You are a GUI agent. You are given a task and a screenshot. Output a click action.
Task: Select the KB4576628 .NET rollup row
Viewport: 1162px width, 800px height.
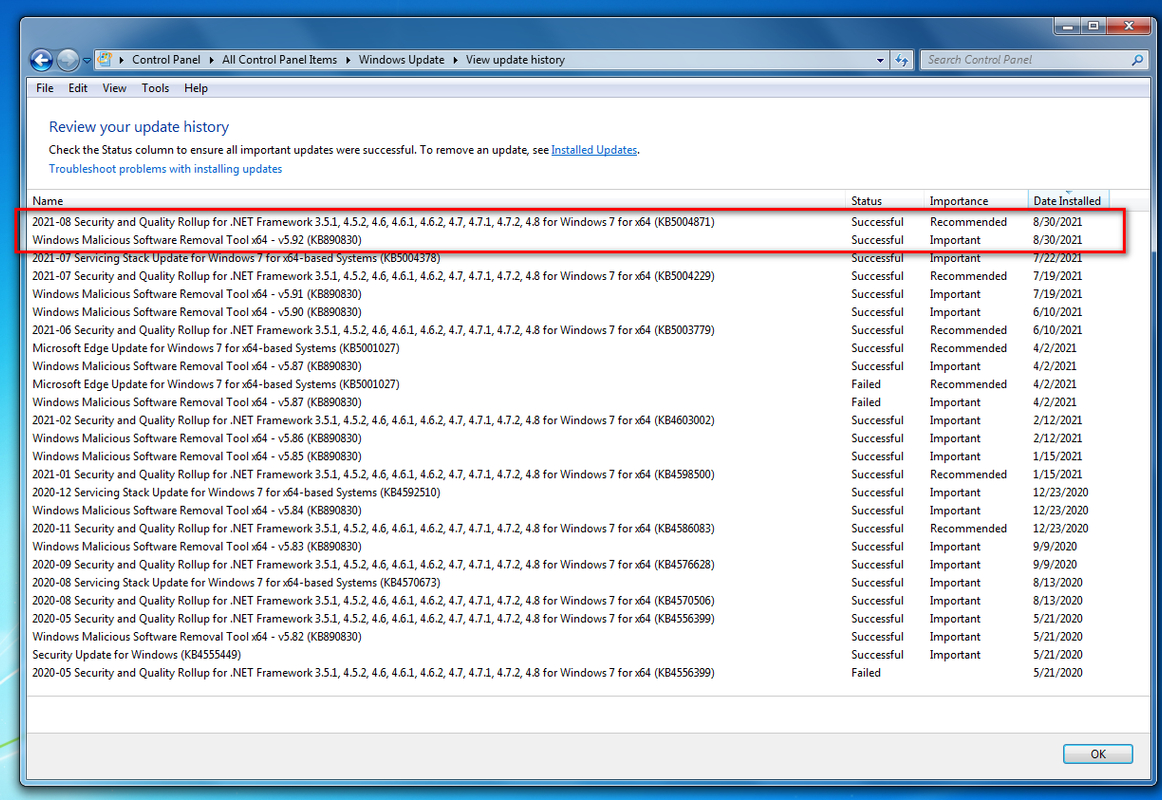(569, 564)
